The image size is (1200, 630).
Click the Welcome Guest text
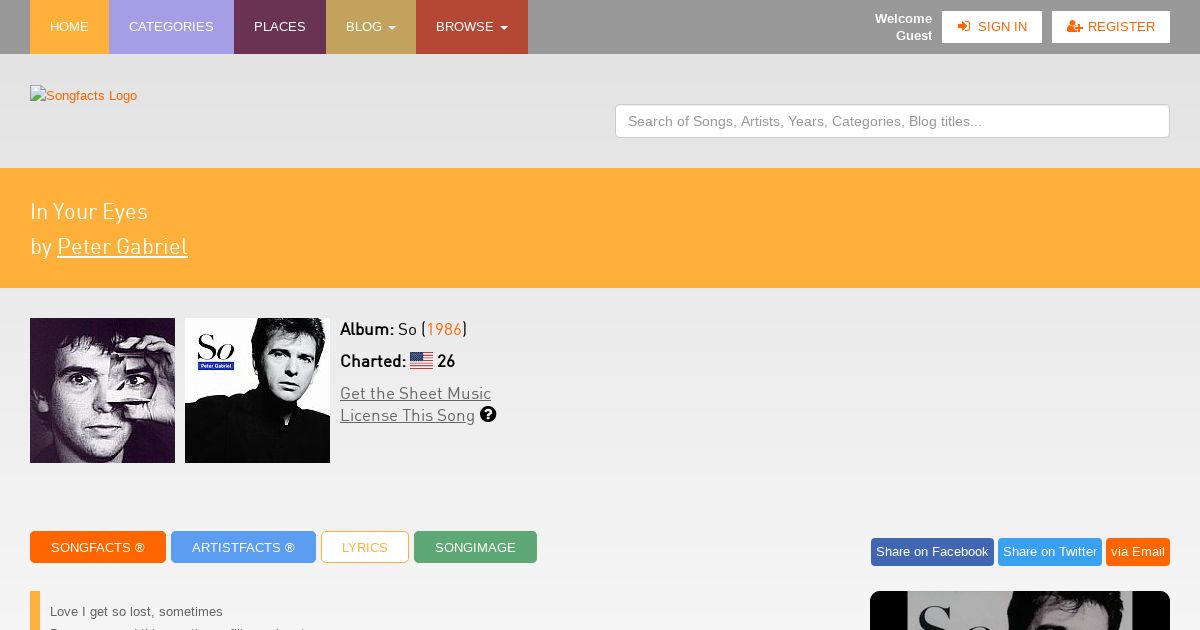click(903, 27)
